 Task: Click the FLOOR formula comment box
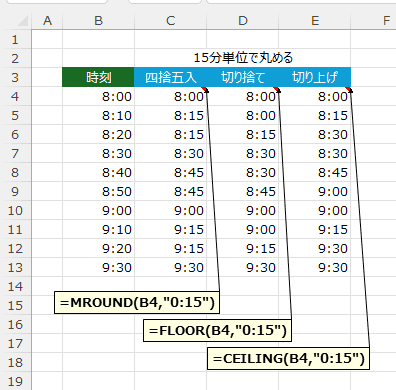[x=217, y=330]
